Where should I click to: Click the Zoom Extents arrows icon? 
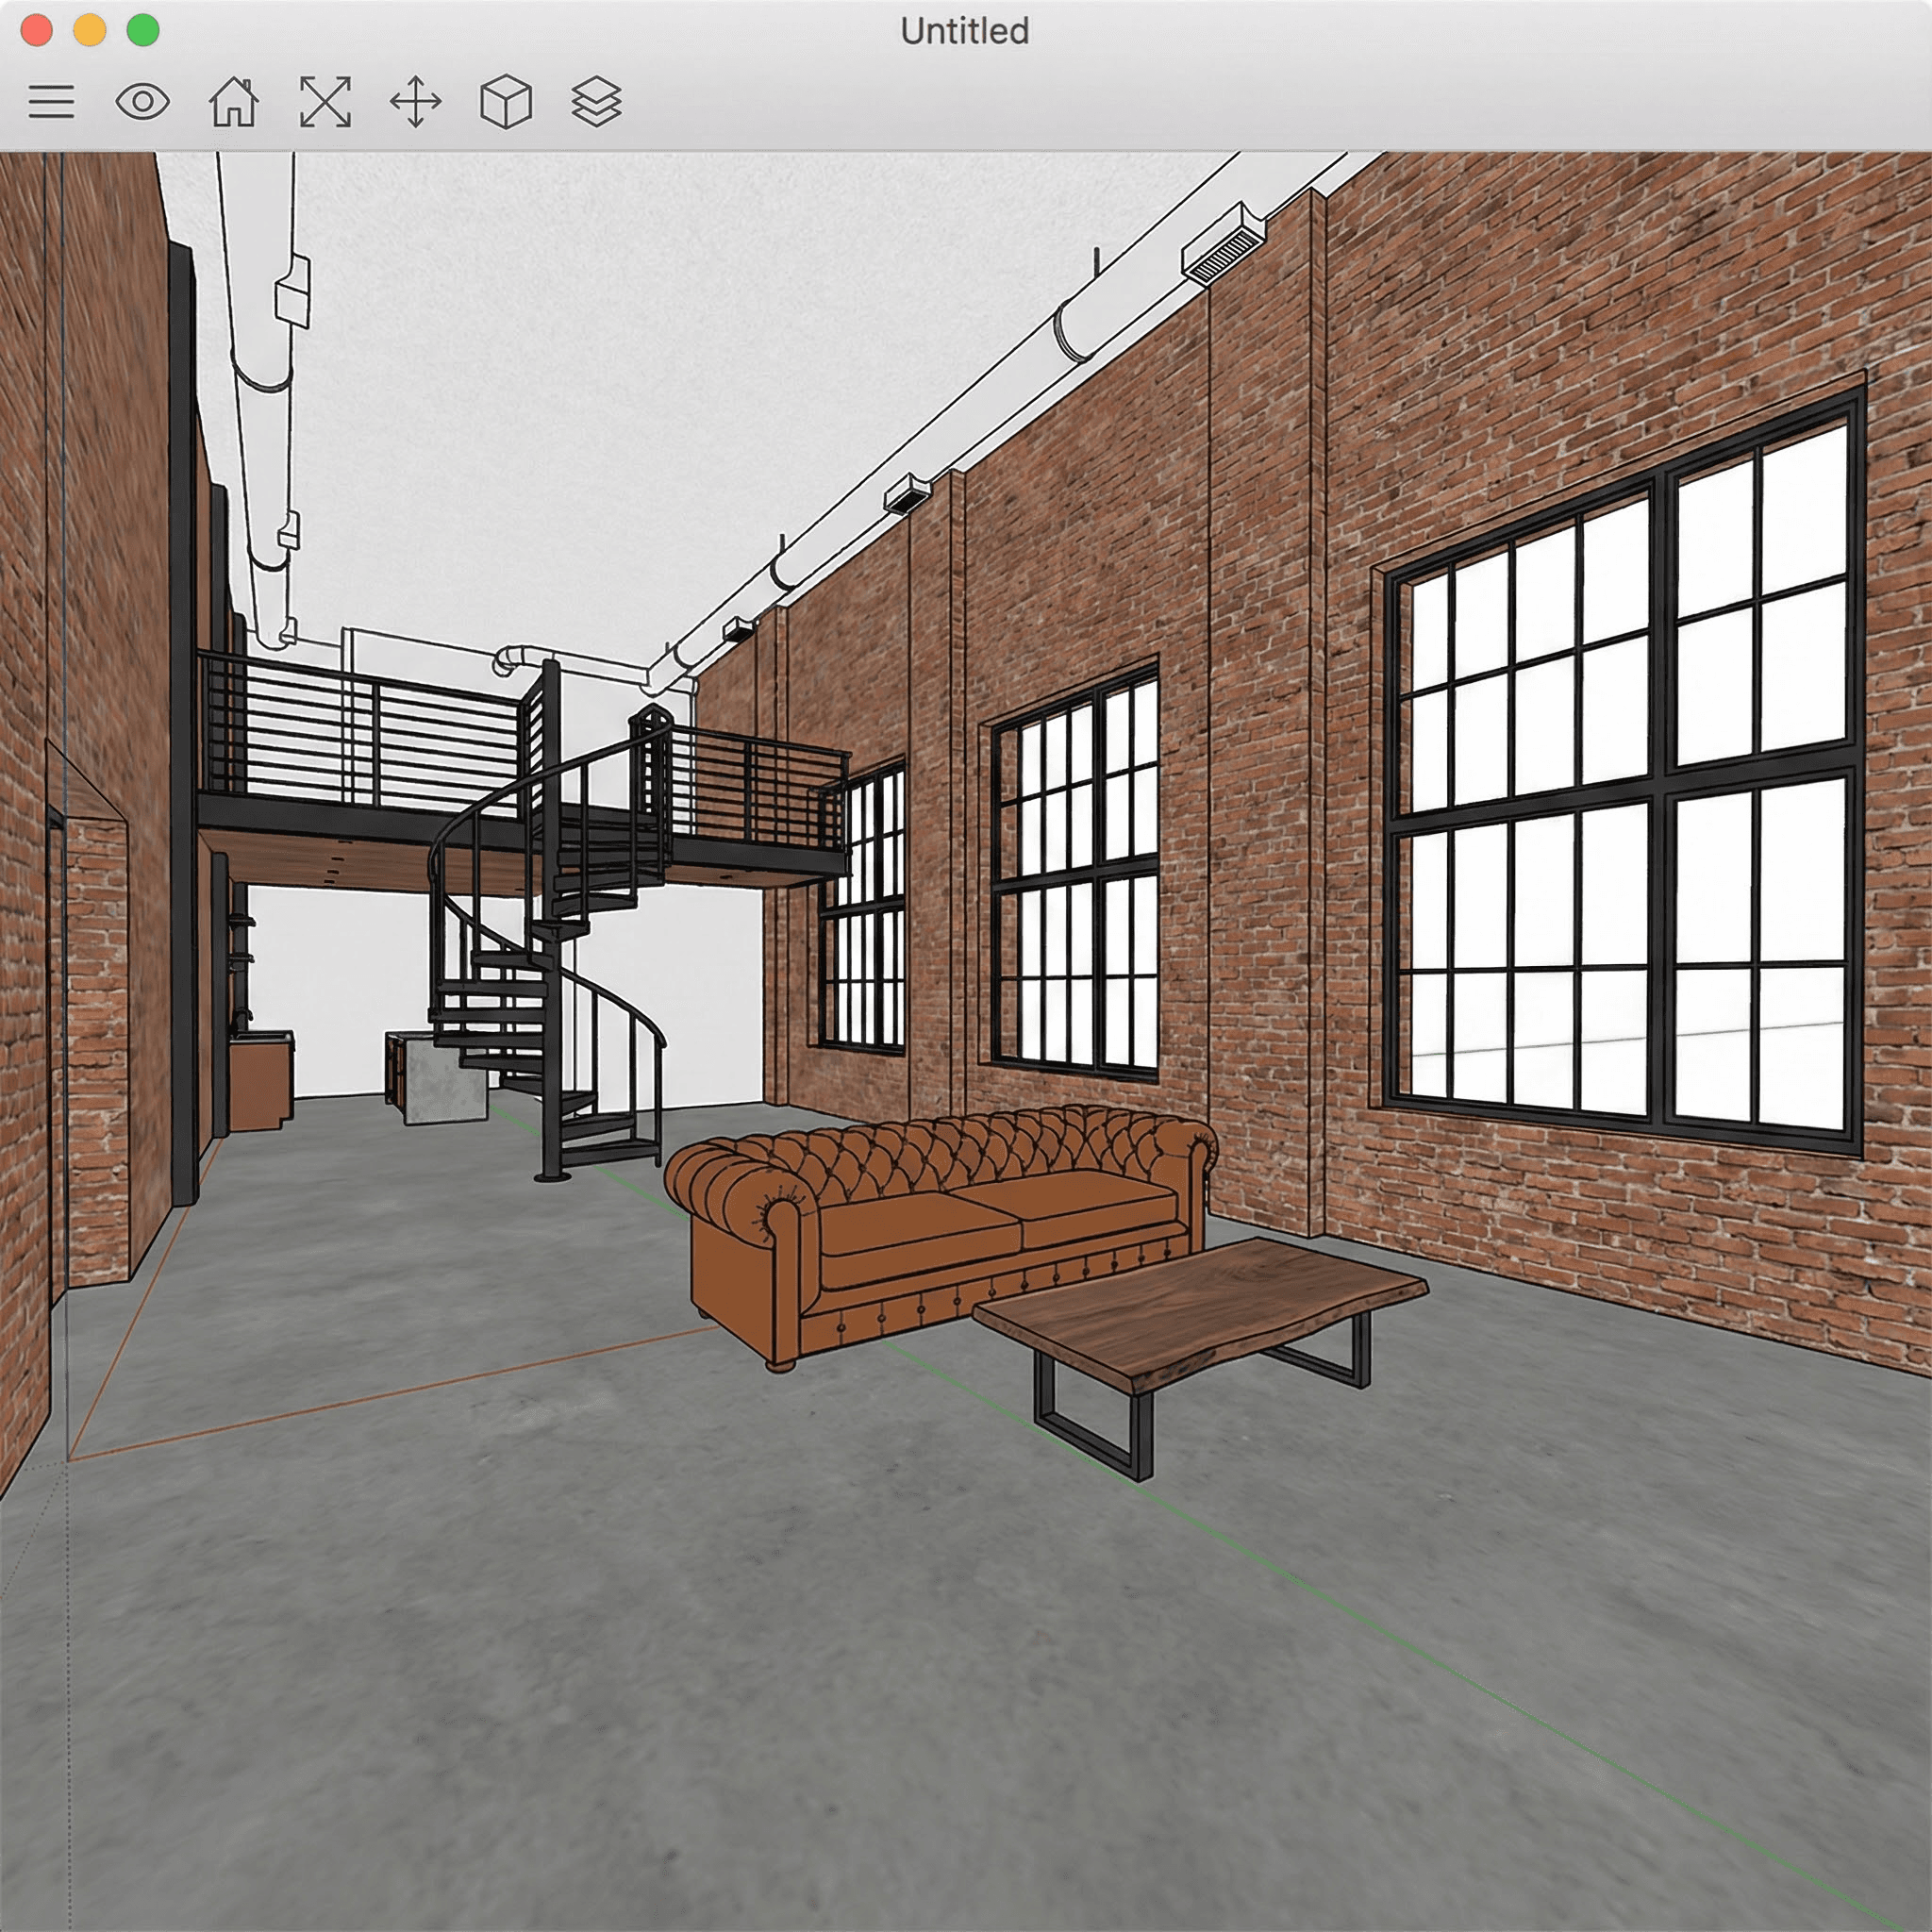point(325,102)
